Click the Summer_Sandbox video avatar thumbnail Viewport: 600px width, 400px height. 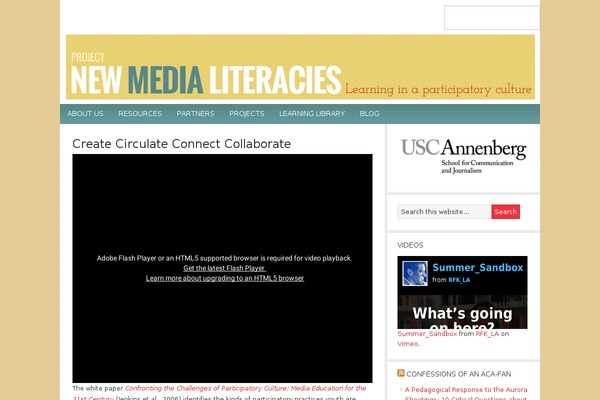[x=415, y=273]
